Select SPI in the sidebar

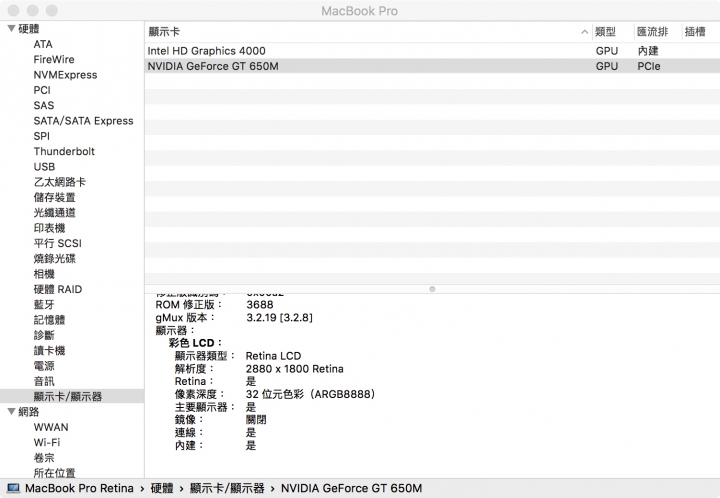tap(41, 136)
